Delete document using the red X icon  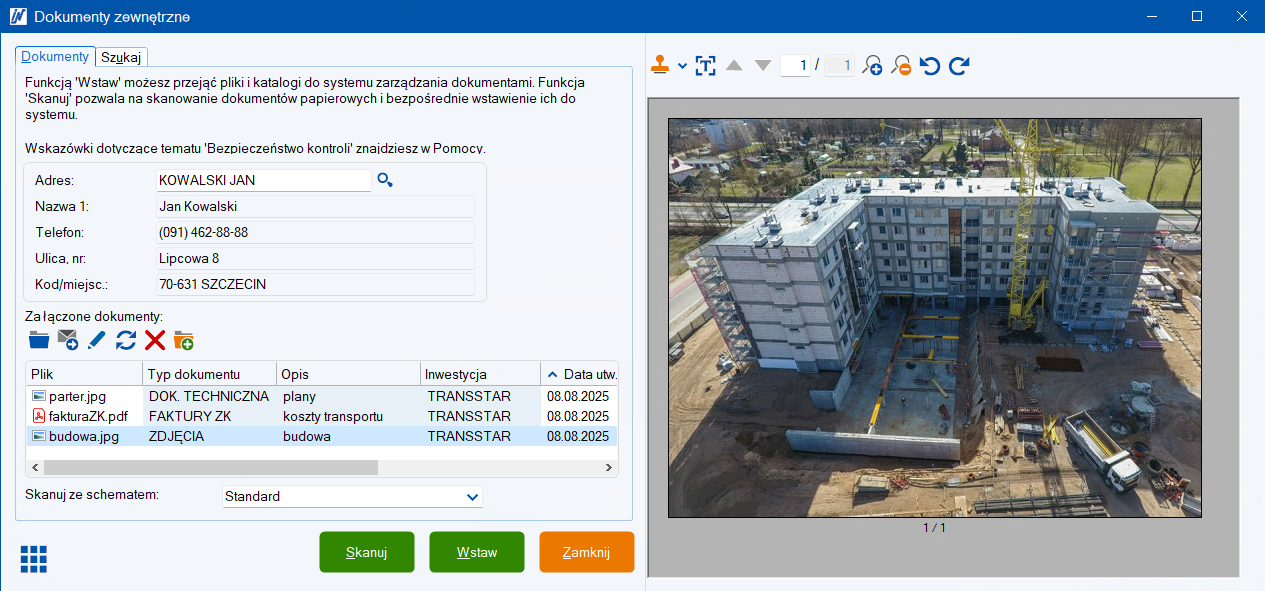155,340
